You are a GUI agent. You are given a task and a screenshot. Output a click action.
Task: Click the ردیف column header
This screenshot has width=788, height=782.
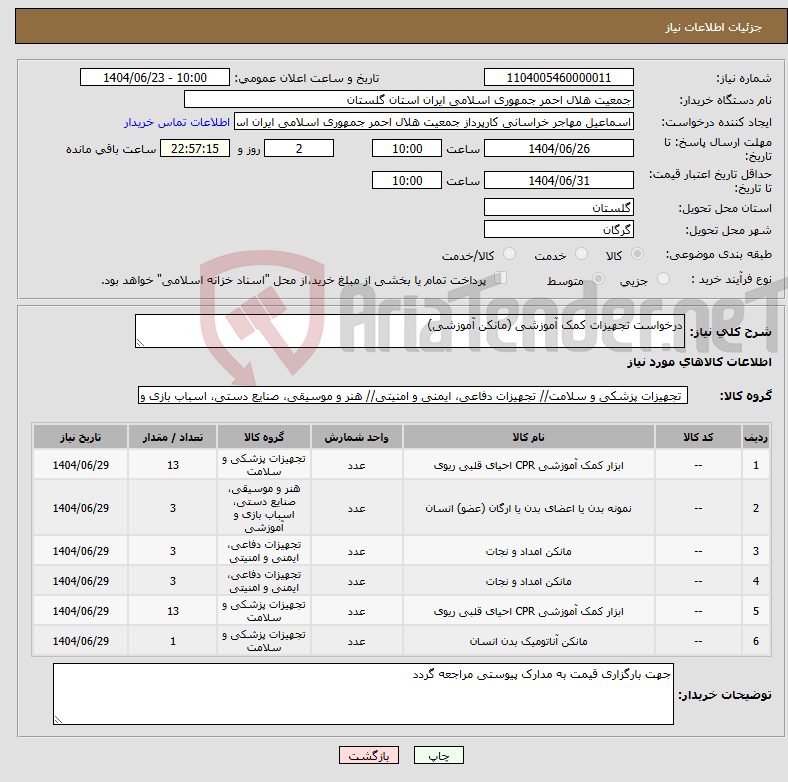pyautogui.click(x=755, y=437)
